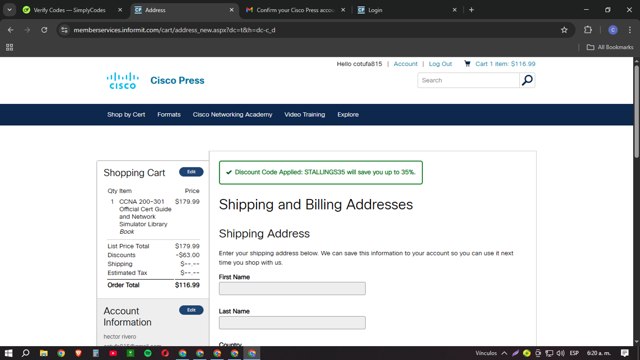The width and height of the screenshot is (640, 360).
Task: Open a new browser tab
Action: (471, 10)
